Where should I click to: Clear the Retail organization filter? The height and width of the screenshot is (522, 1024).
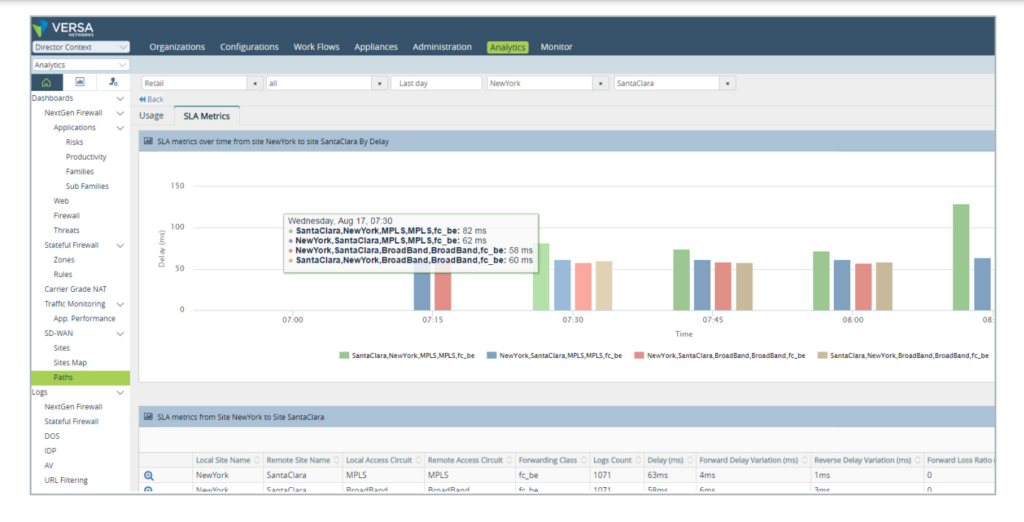pos(255,84)
